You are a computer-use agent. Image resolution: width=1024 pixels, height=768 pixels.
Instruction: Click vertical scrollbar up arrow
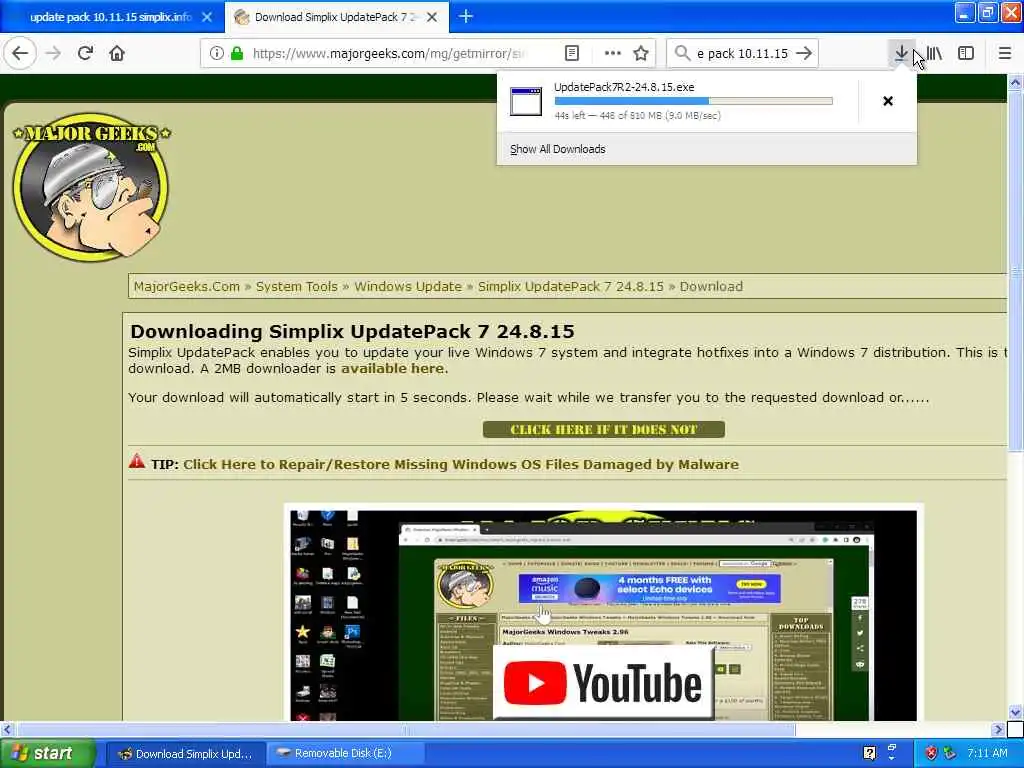(1015, 83)
